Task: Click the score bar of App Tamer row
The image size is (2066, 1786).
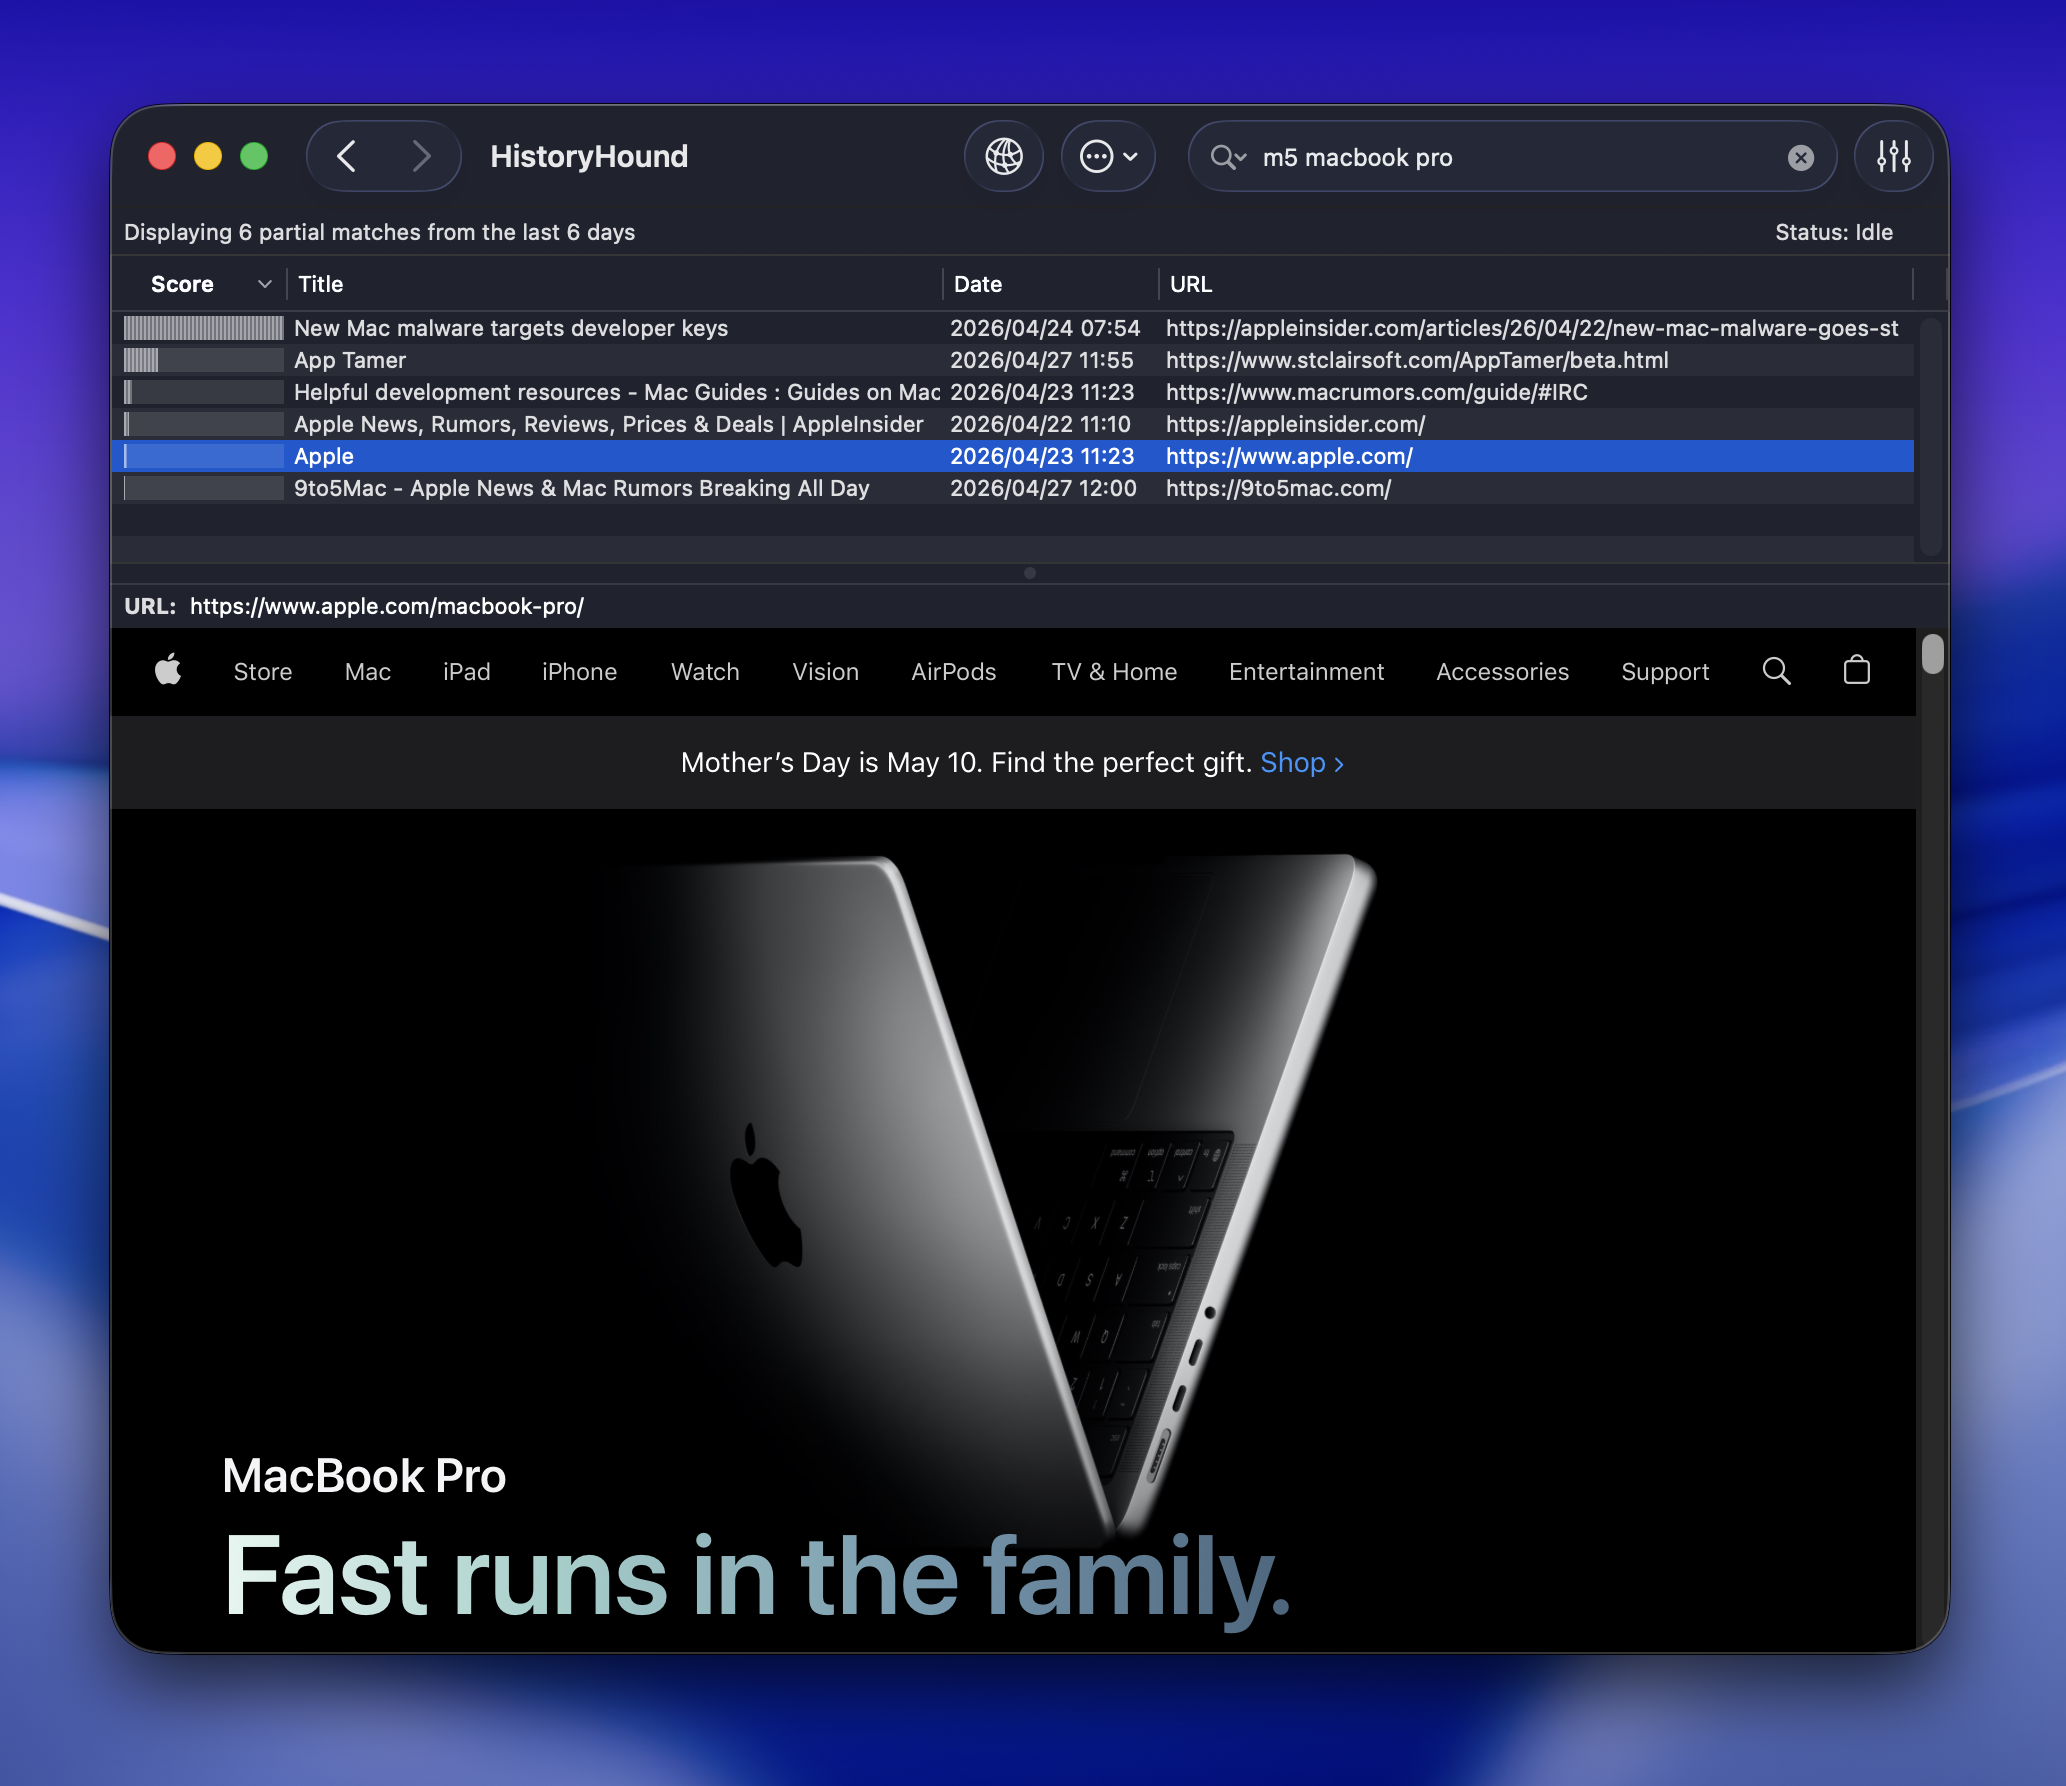Action: (x=204, y=360)
